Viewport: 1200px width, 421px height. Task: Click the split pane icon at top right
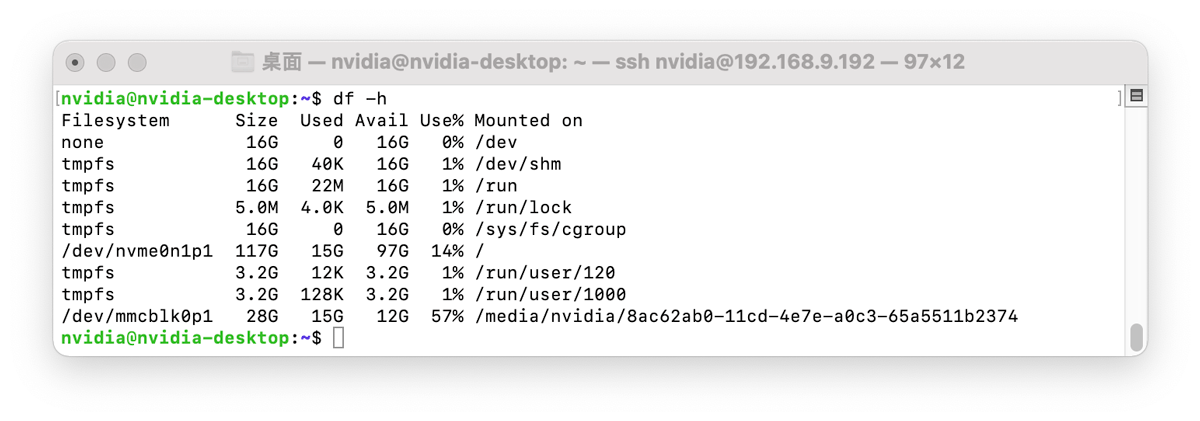1136,96
